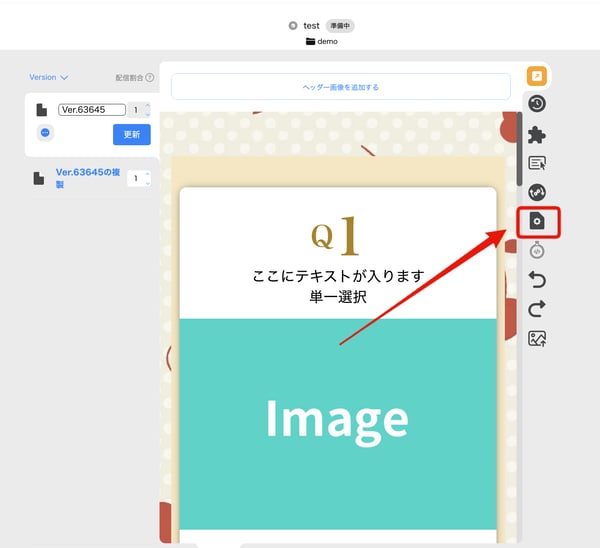Click the greyed-out code timer icon

(x=537, y=251)
